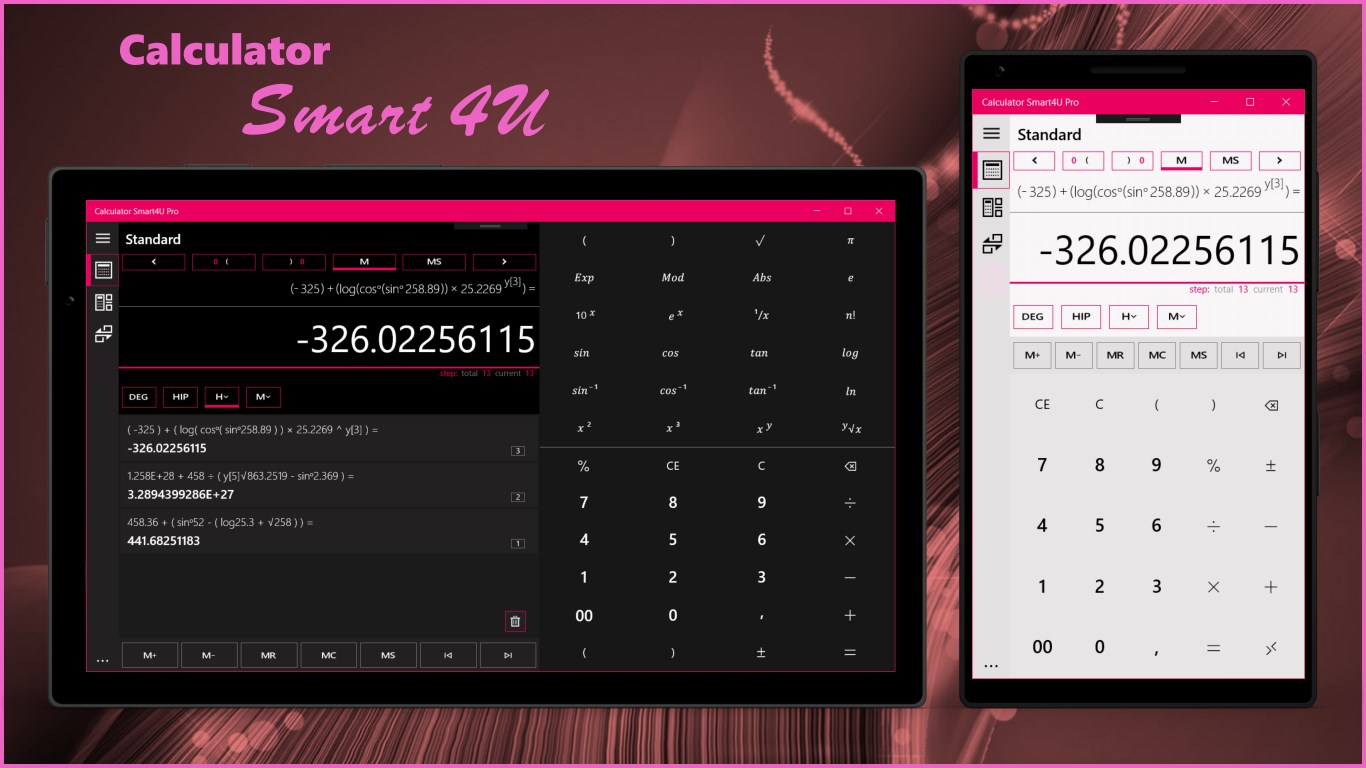
Task: Click the divide key on tablet
Action: [x=850, y=503]
